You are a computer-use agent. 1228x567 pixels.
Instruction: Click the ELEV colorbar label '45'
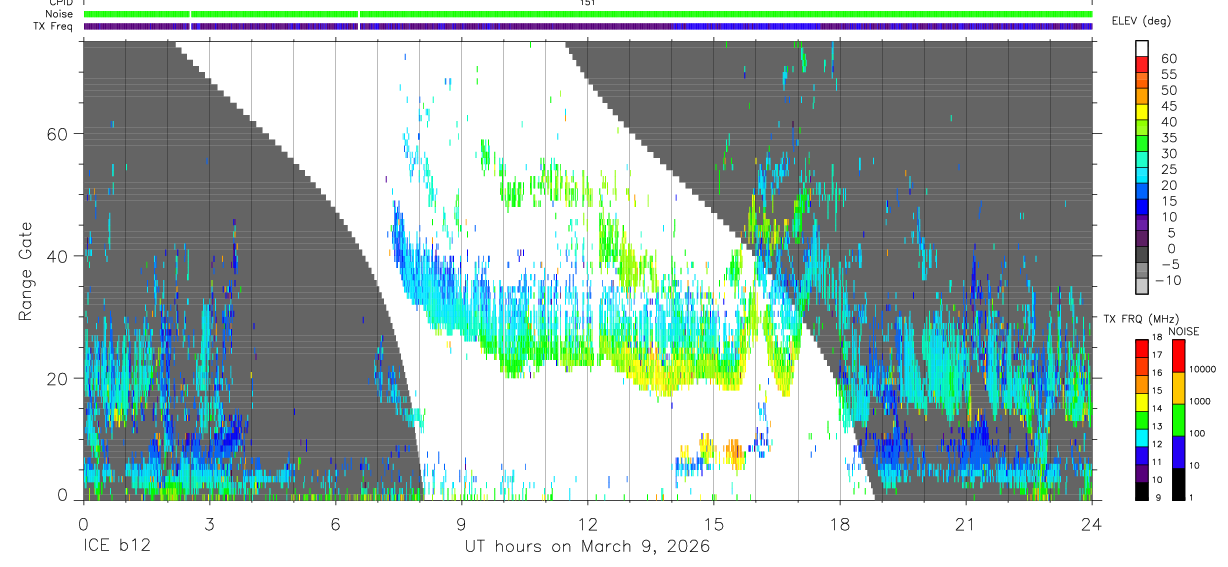coord(1169,107)
